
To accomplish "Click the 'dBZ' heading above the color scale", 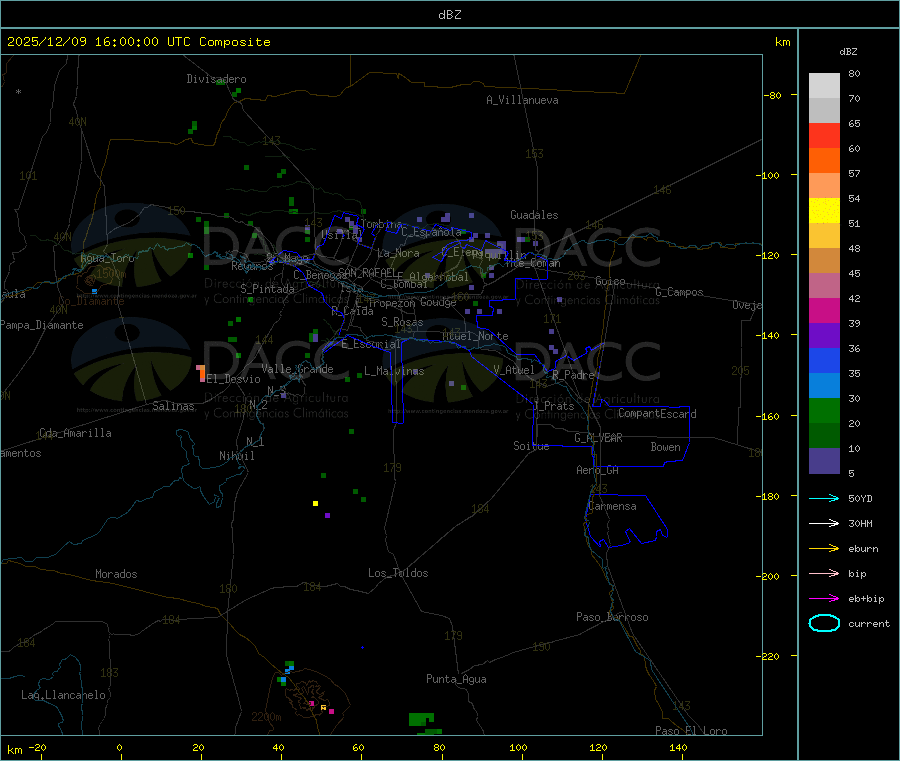I will pos(848,52).
